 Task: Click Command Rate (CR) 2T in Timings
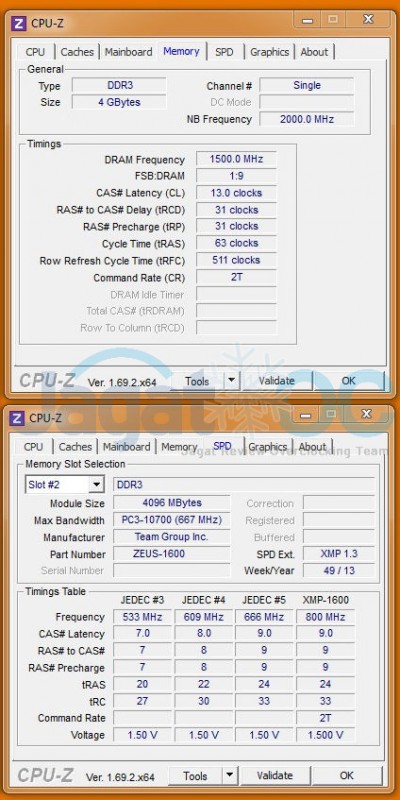236,278
